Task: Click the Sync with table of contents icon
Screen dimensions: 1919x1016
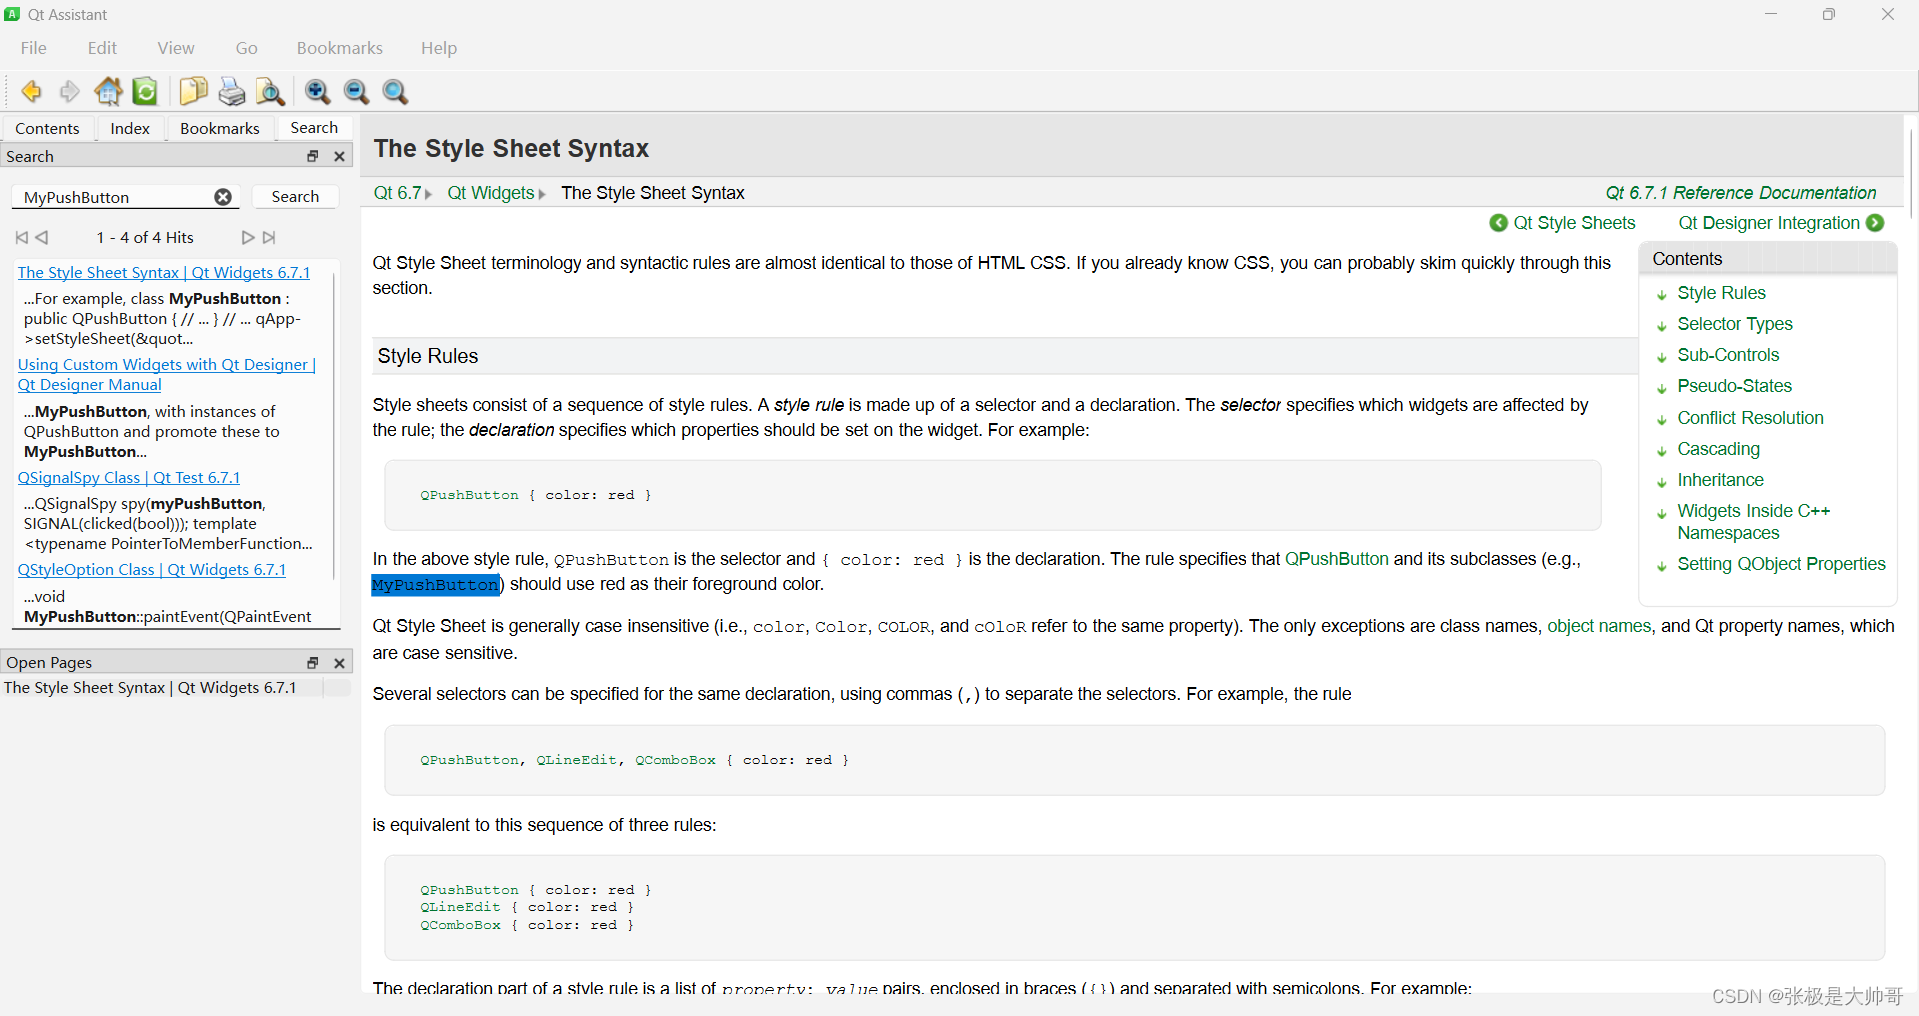Action: point(146,92)
